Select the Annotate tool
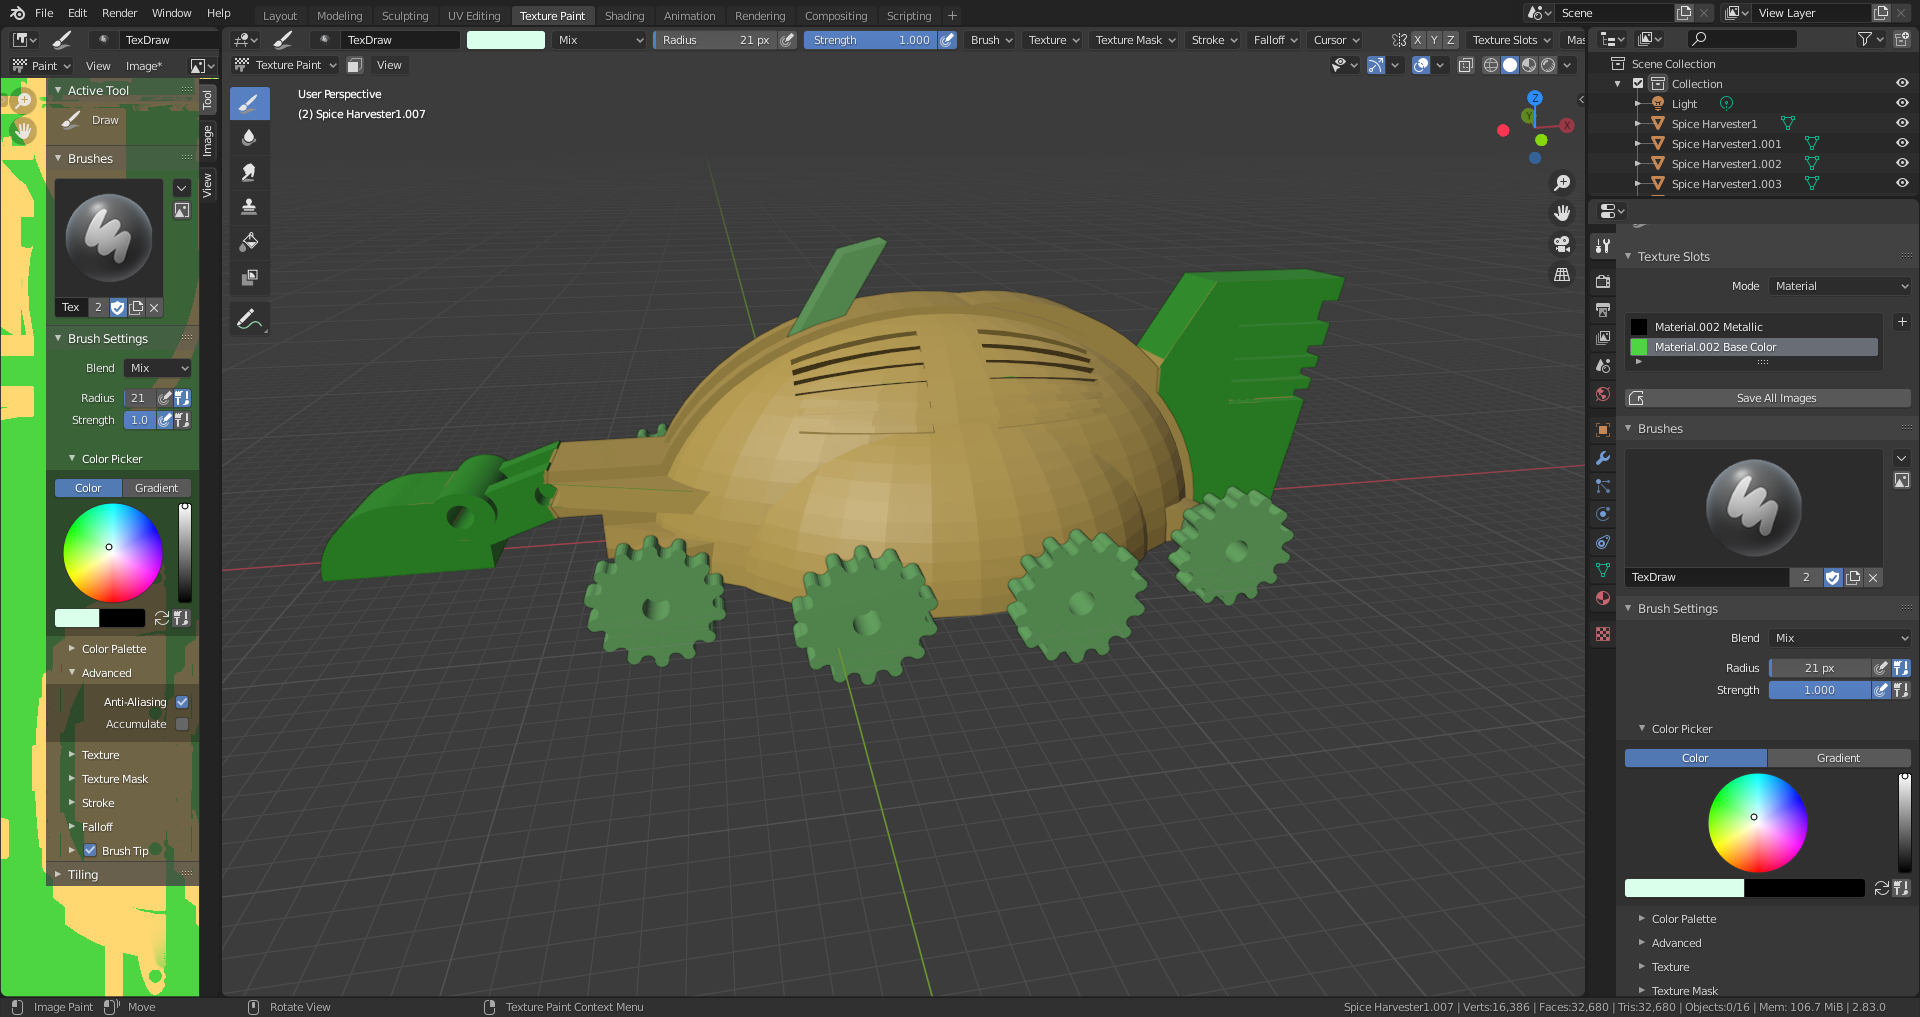This screenshot has height=1017, width=1920. [249, 320]
